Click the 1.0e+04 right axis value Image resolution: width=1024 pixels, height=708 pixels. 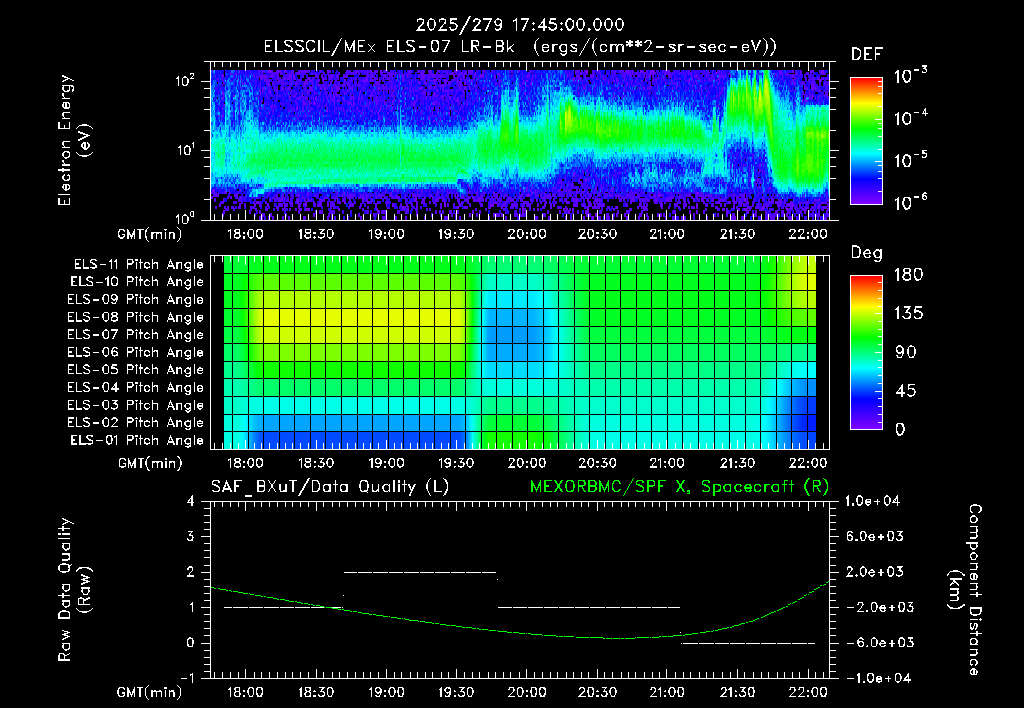tap(872, 501)
